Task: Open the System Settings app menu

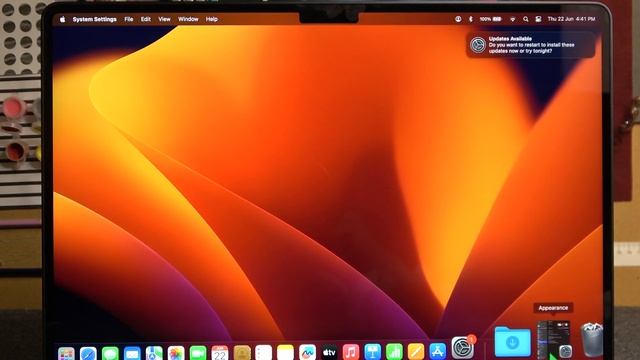Action: (x=94, y=19)
